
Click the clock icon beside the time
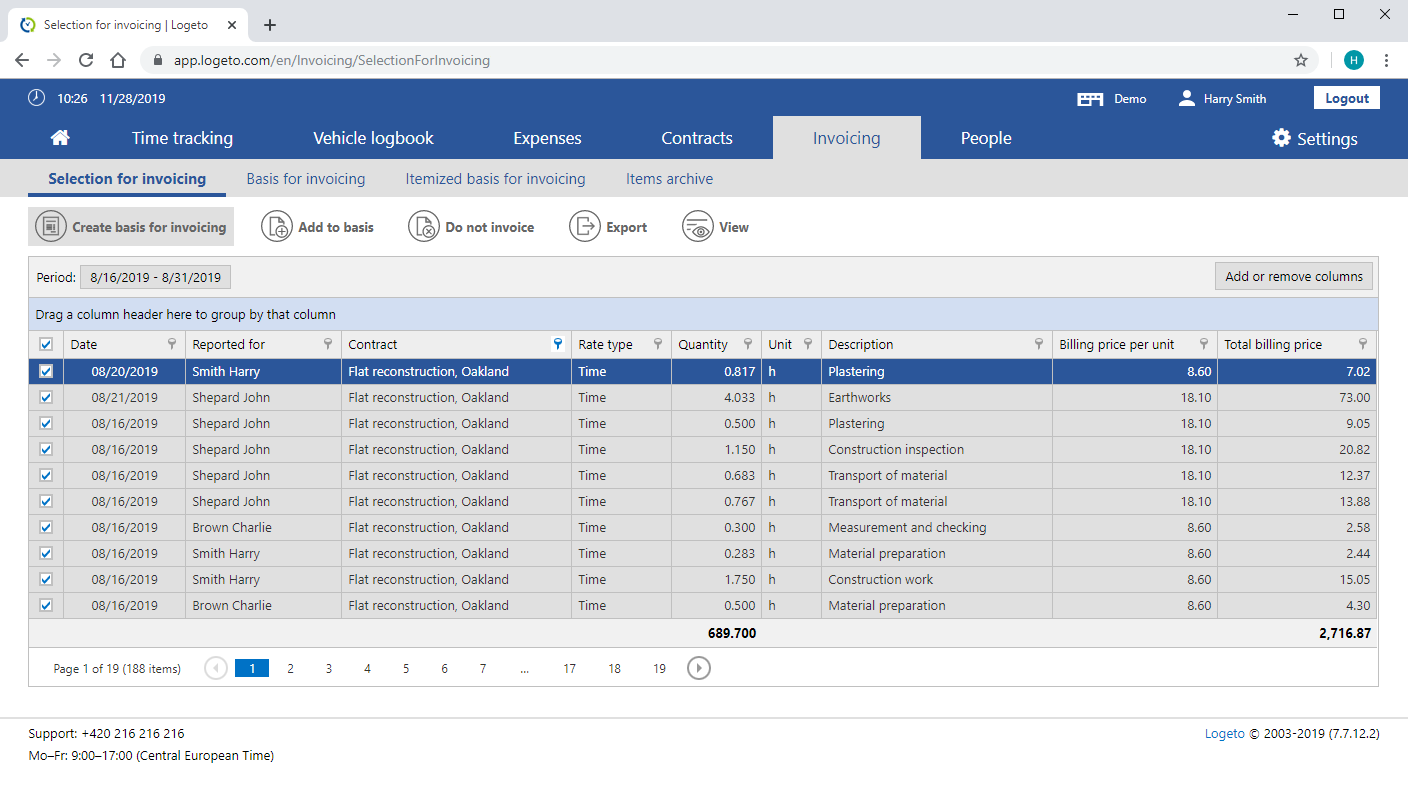coord(37,98)
